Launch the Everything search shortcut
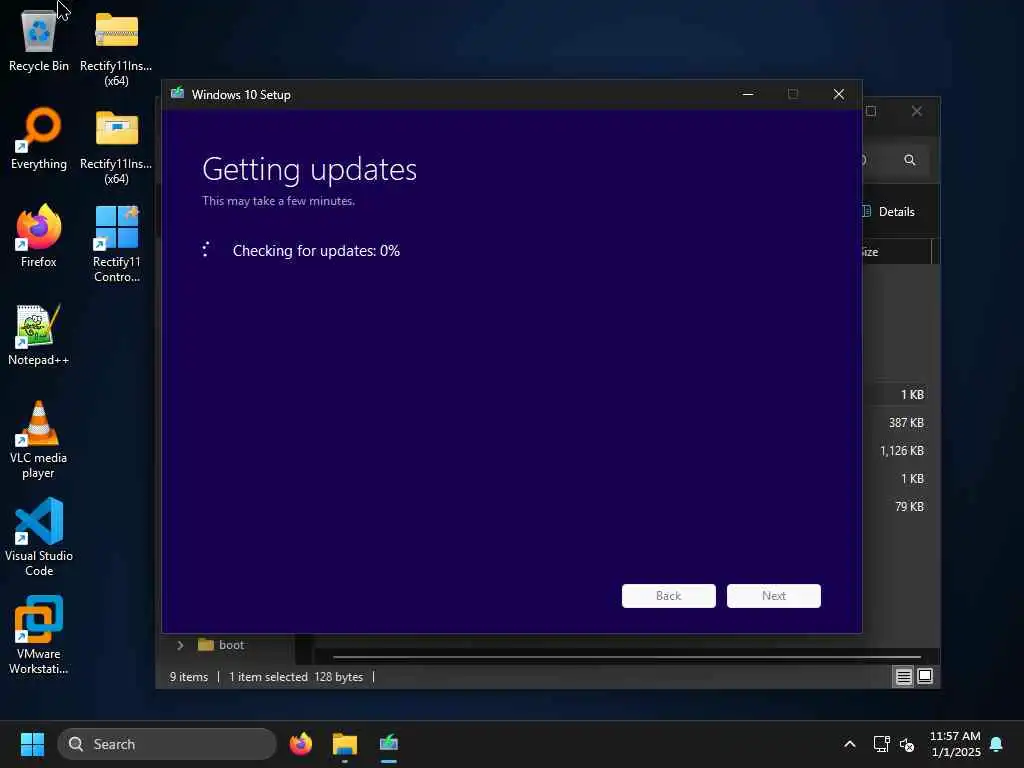Screen dimensions: 1024x768 click(39, 138)
